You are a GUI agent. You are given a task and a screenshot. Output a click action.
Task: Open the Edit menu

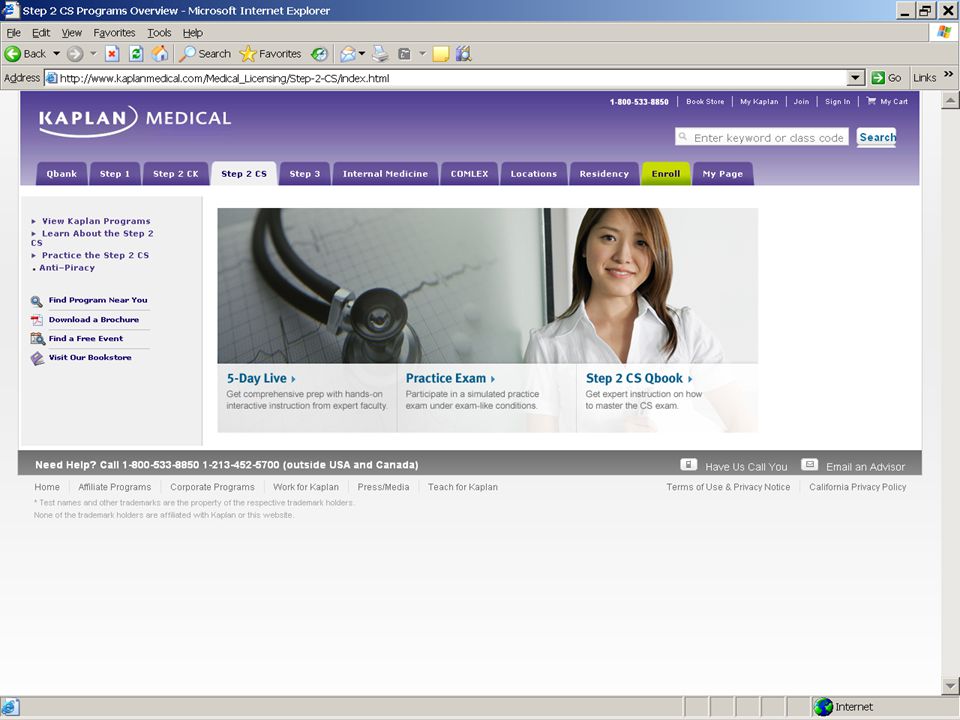tap(41, 33)
